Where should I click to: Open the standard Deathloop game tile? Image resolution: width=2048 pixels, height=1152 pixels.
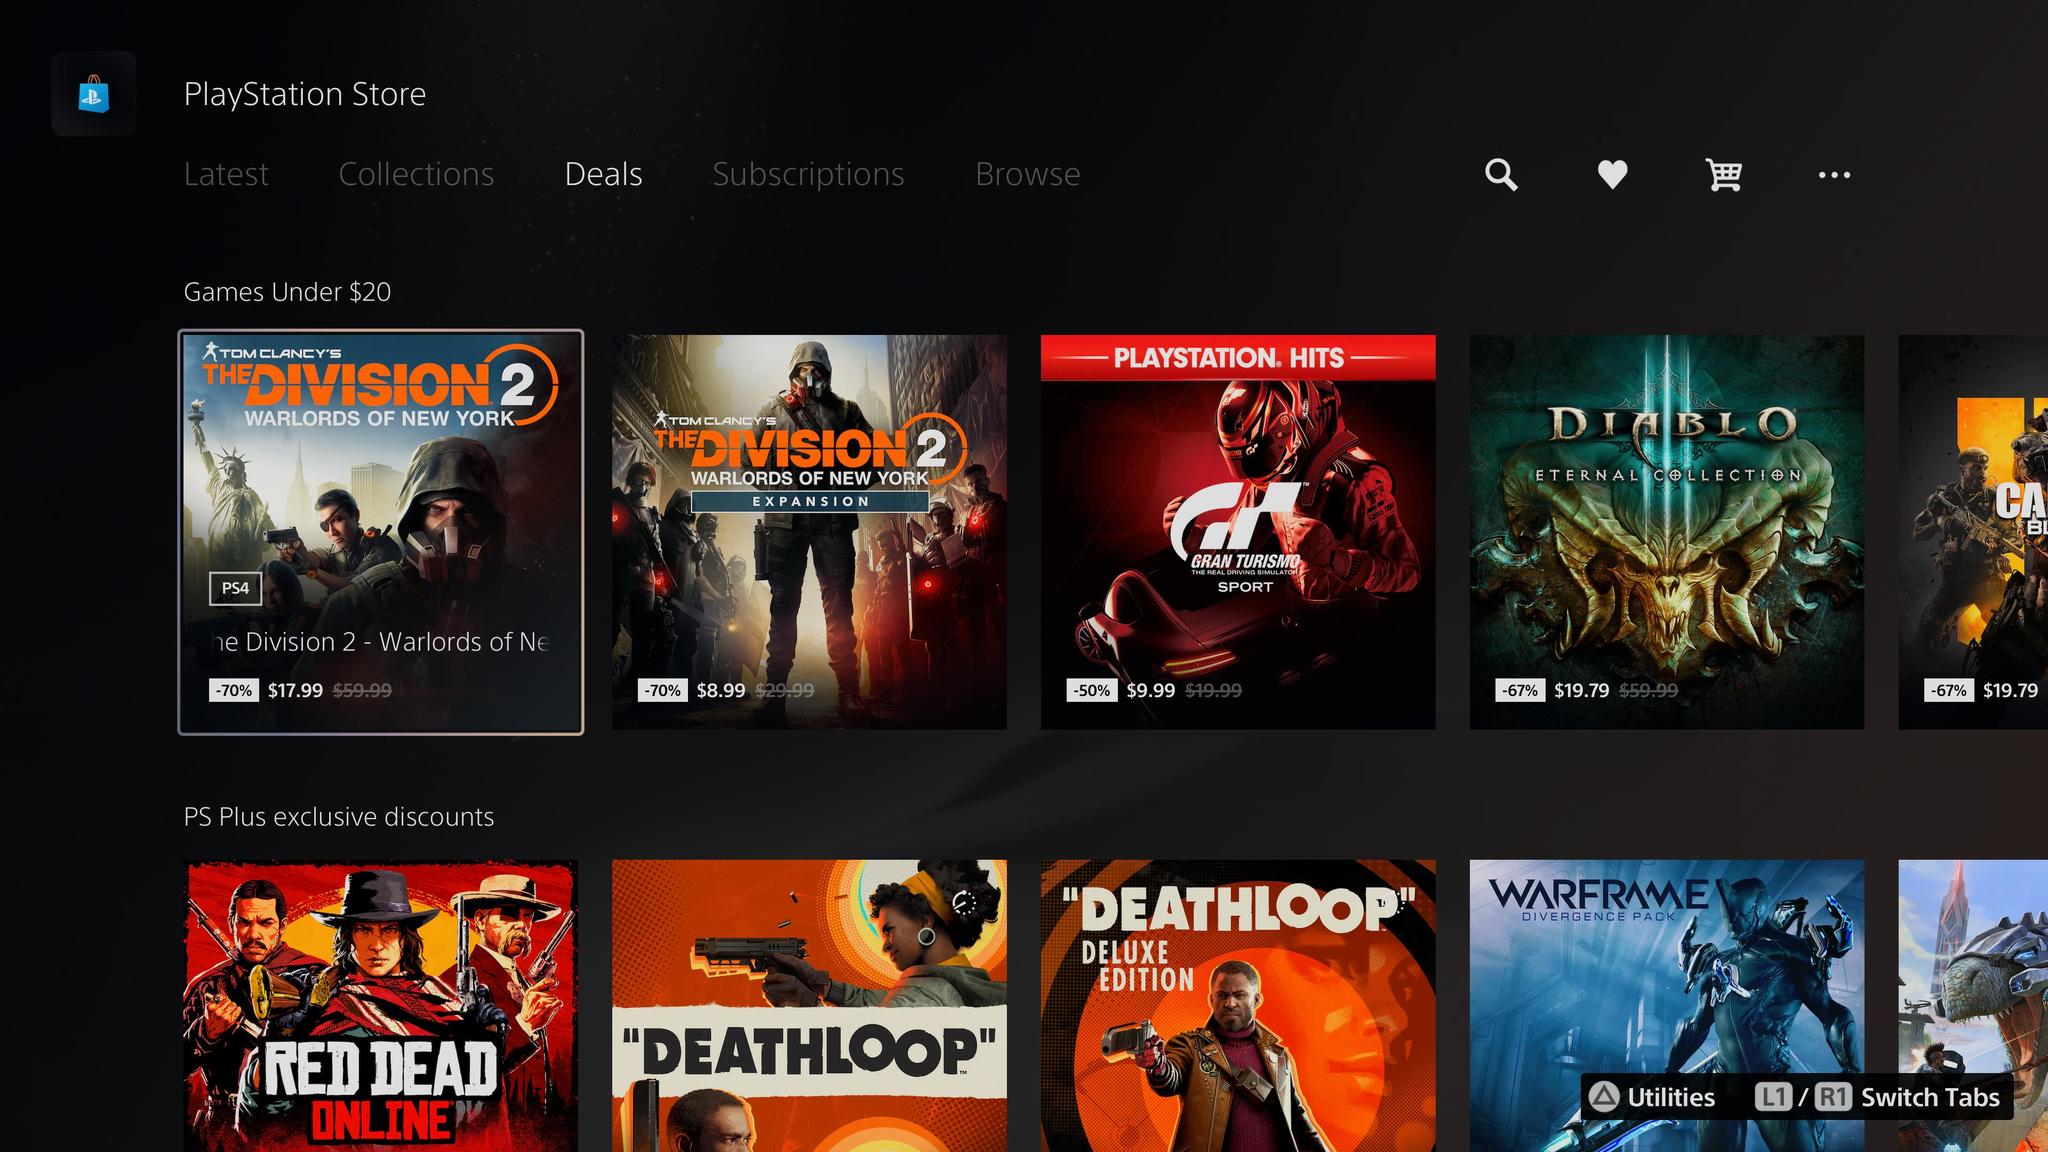[x=809, y=1006]
